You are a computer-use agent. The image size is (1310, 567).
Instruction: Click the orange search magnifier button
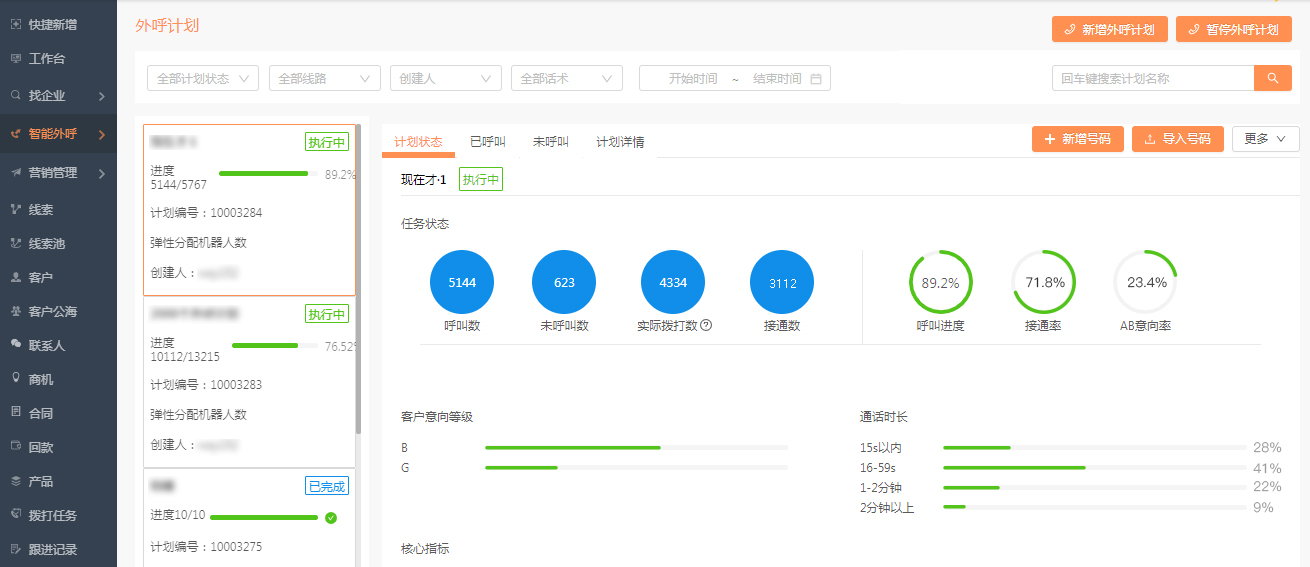pyautogui.click(x=1272, y=78)
